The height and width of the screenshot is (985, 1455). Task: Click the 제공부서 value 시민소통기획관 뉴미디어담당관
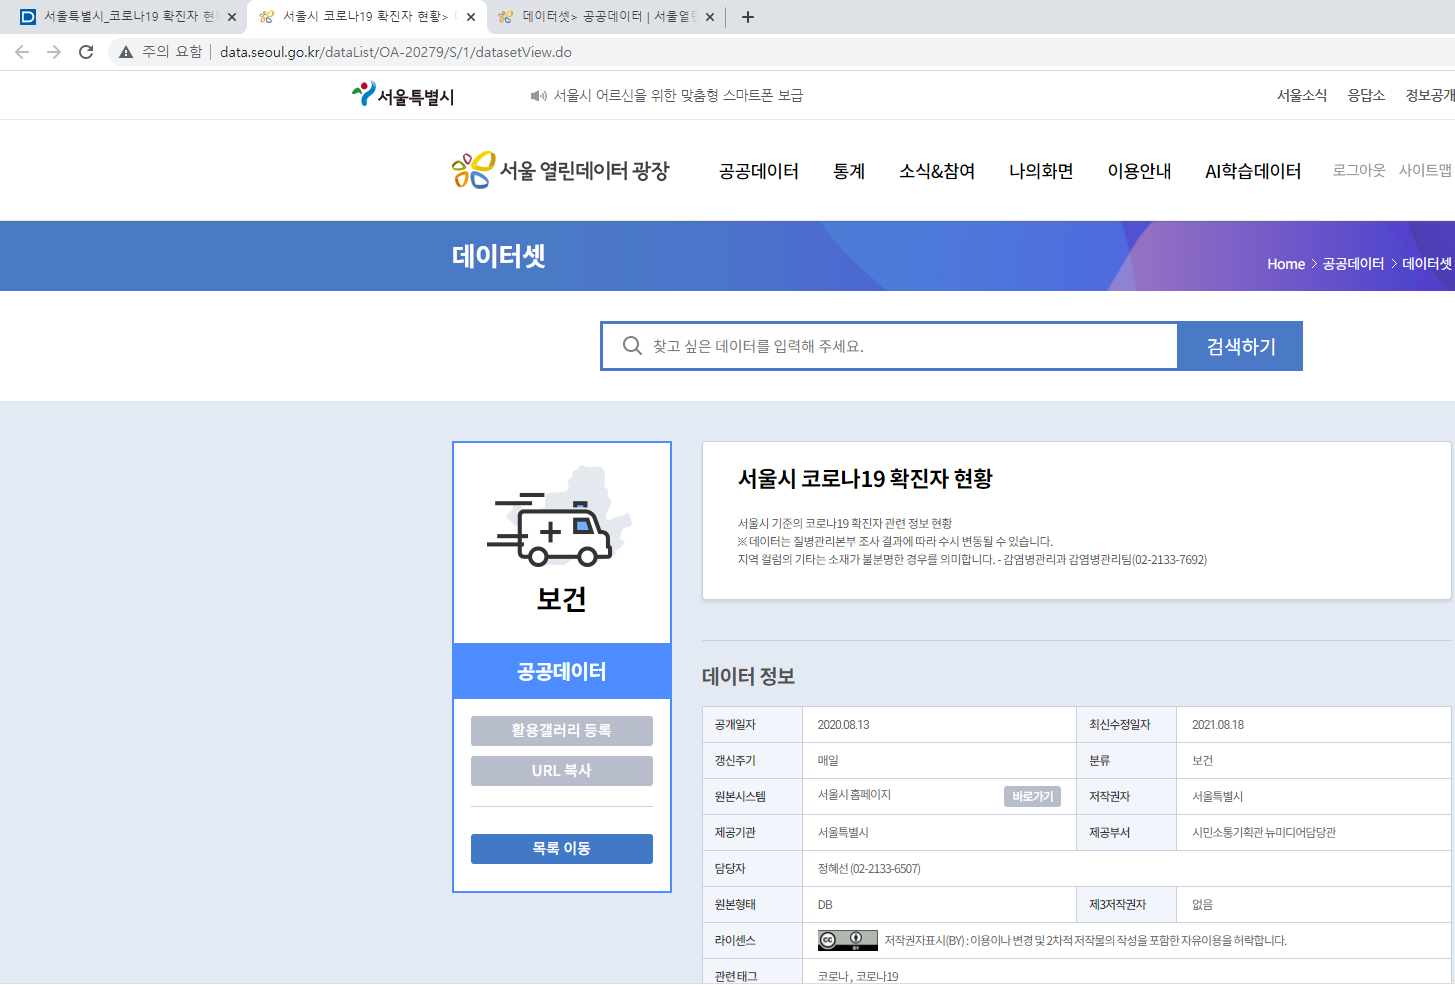coord(1264,833)
